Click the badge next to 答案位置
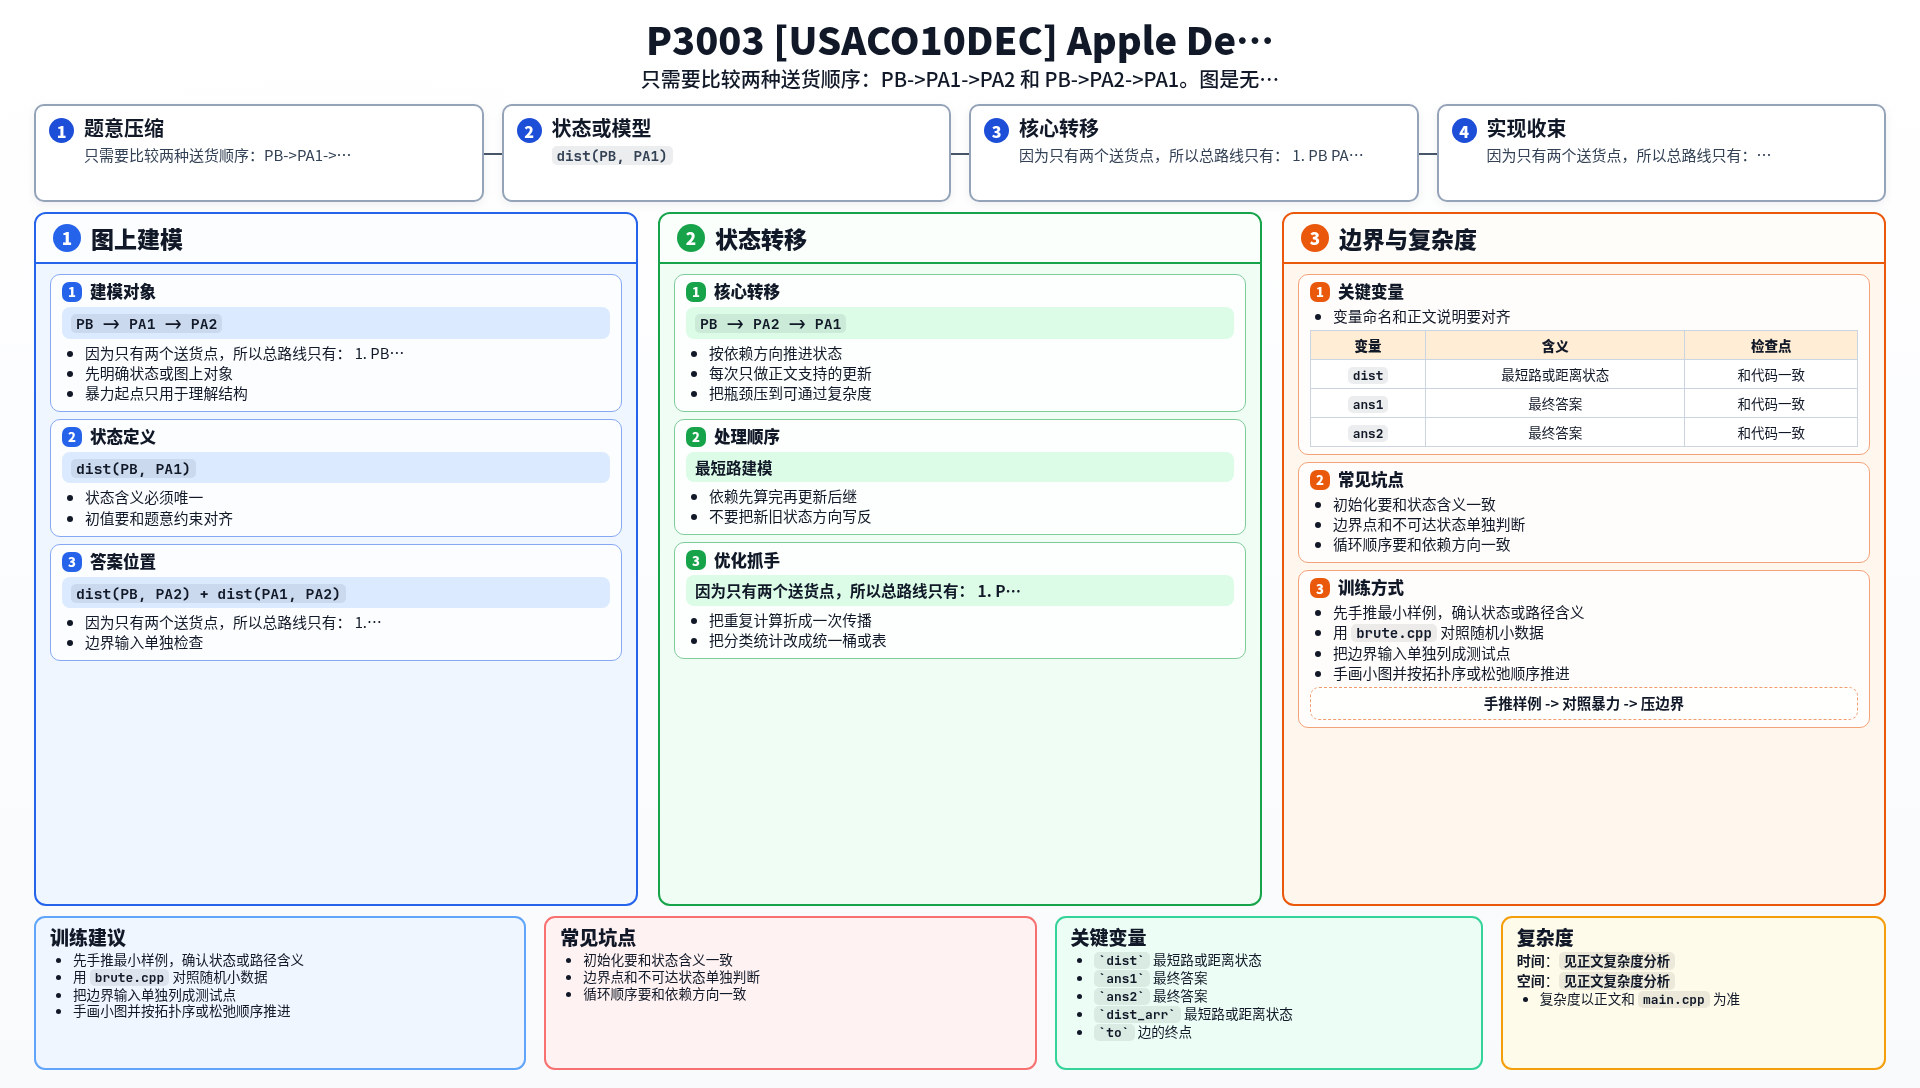 point(72,562)
